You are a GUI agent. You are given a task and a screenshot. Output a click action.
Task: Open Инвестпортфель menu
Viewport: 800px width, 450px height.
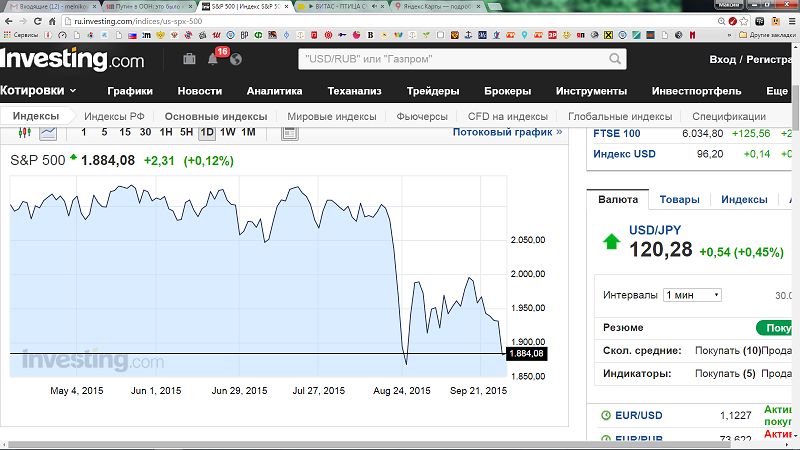point(696,91)
